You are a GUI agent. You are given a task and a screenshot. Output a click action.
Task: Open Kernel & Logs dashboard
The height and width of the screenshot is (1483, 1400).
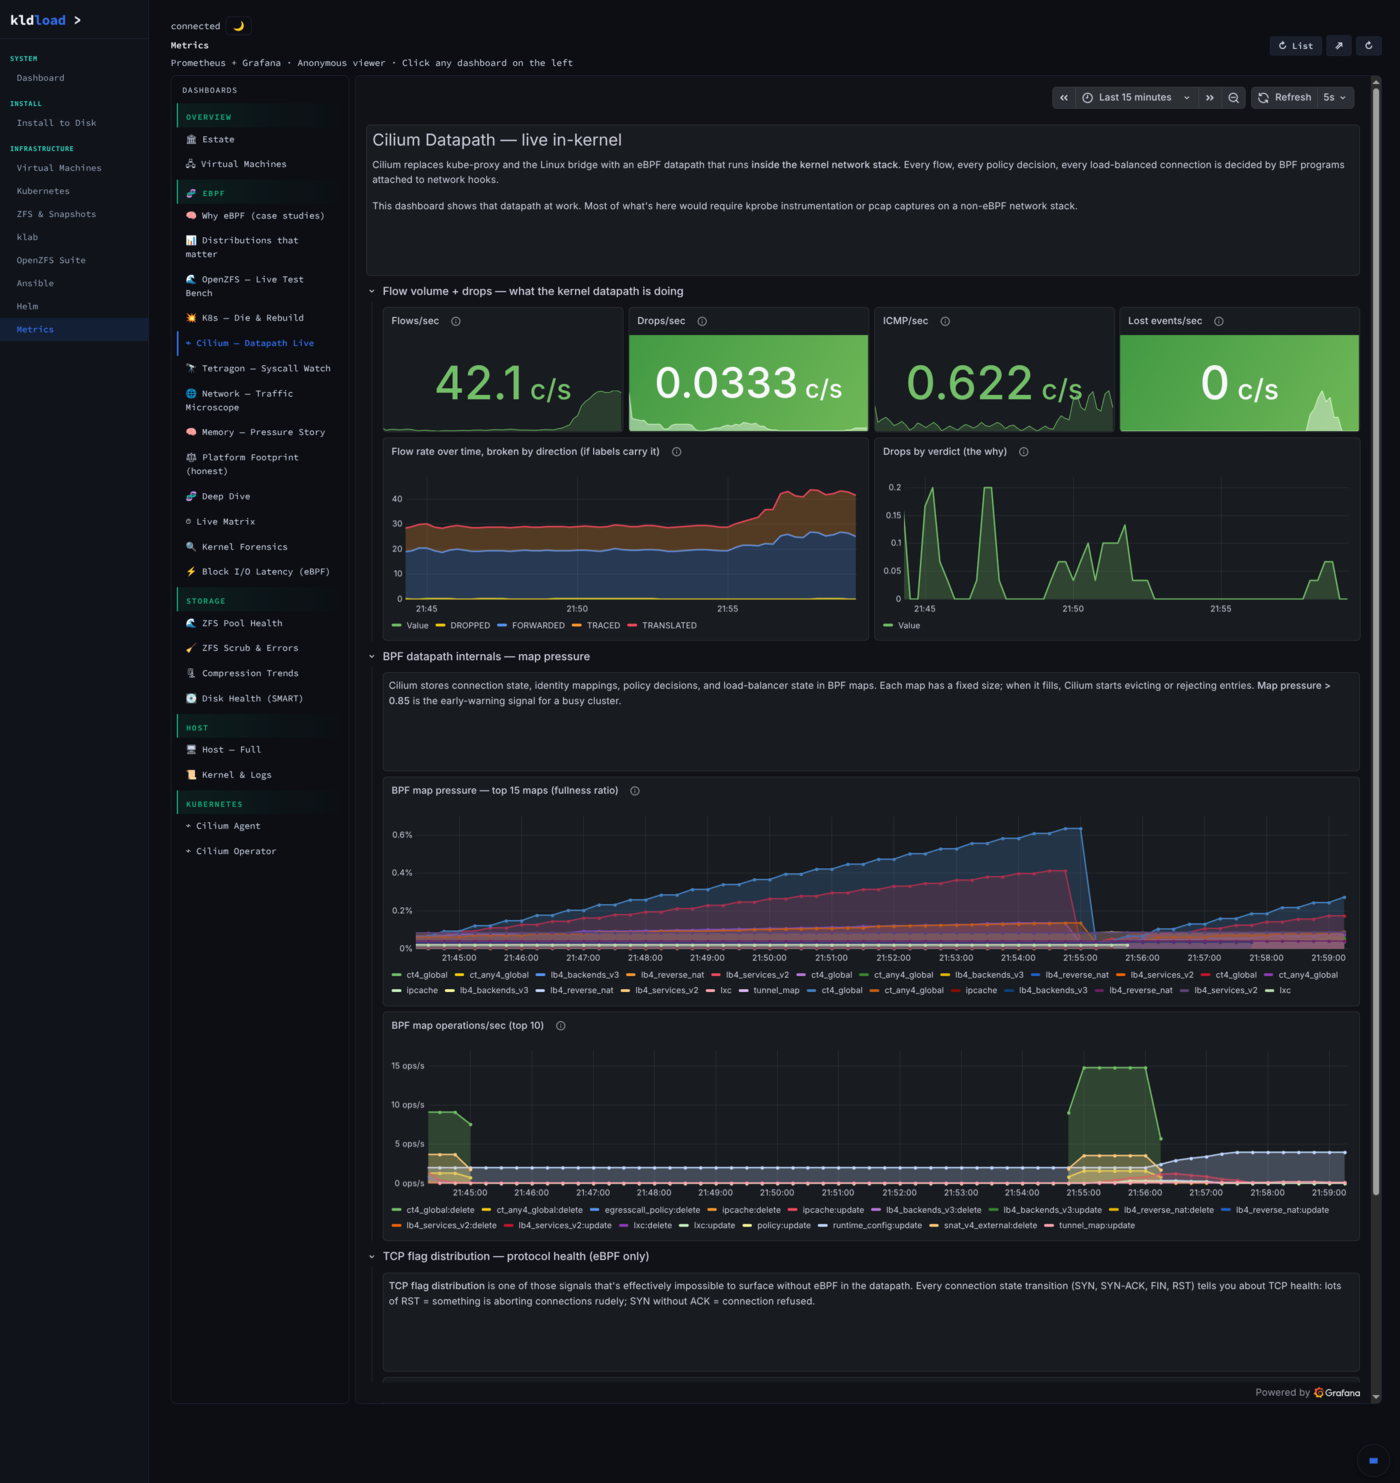pyautogui.click(x=258, y=775)
